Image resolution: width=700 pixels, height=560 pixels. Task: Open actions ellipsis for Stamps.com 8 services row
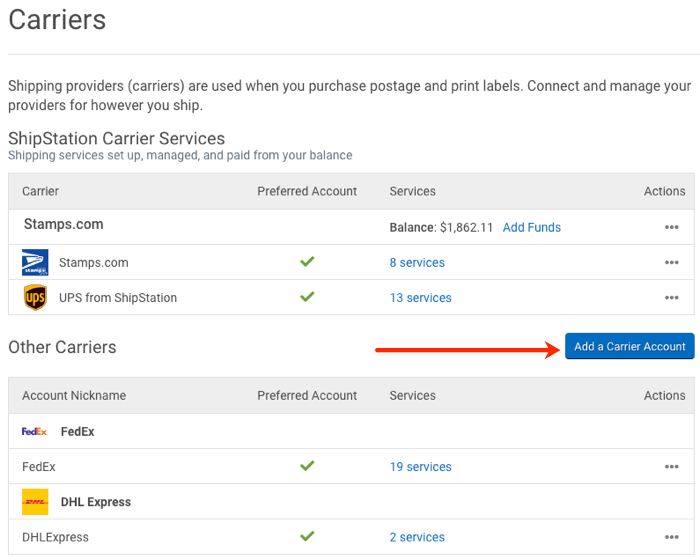click(671, 263)
